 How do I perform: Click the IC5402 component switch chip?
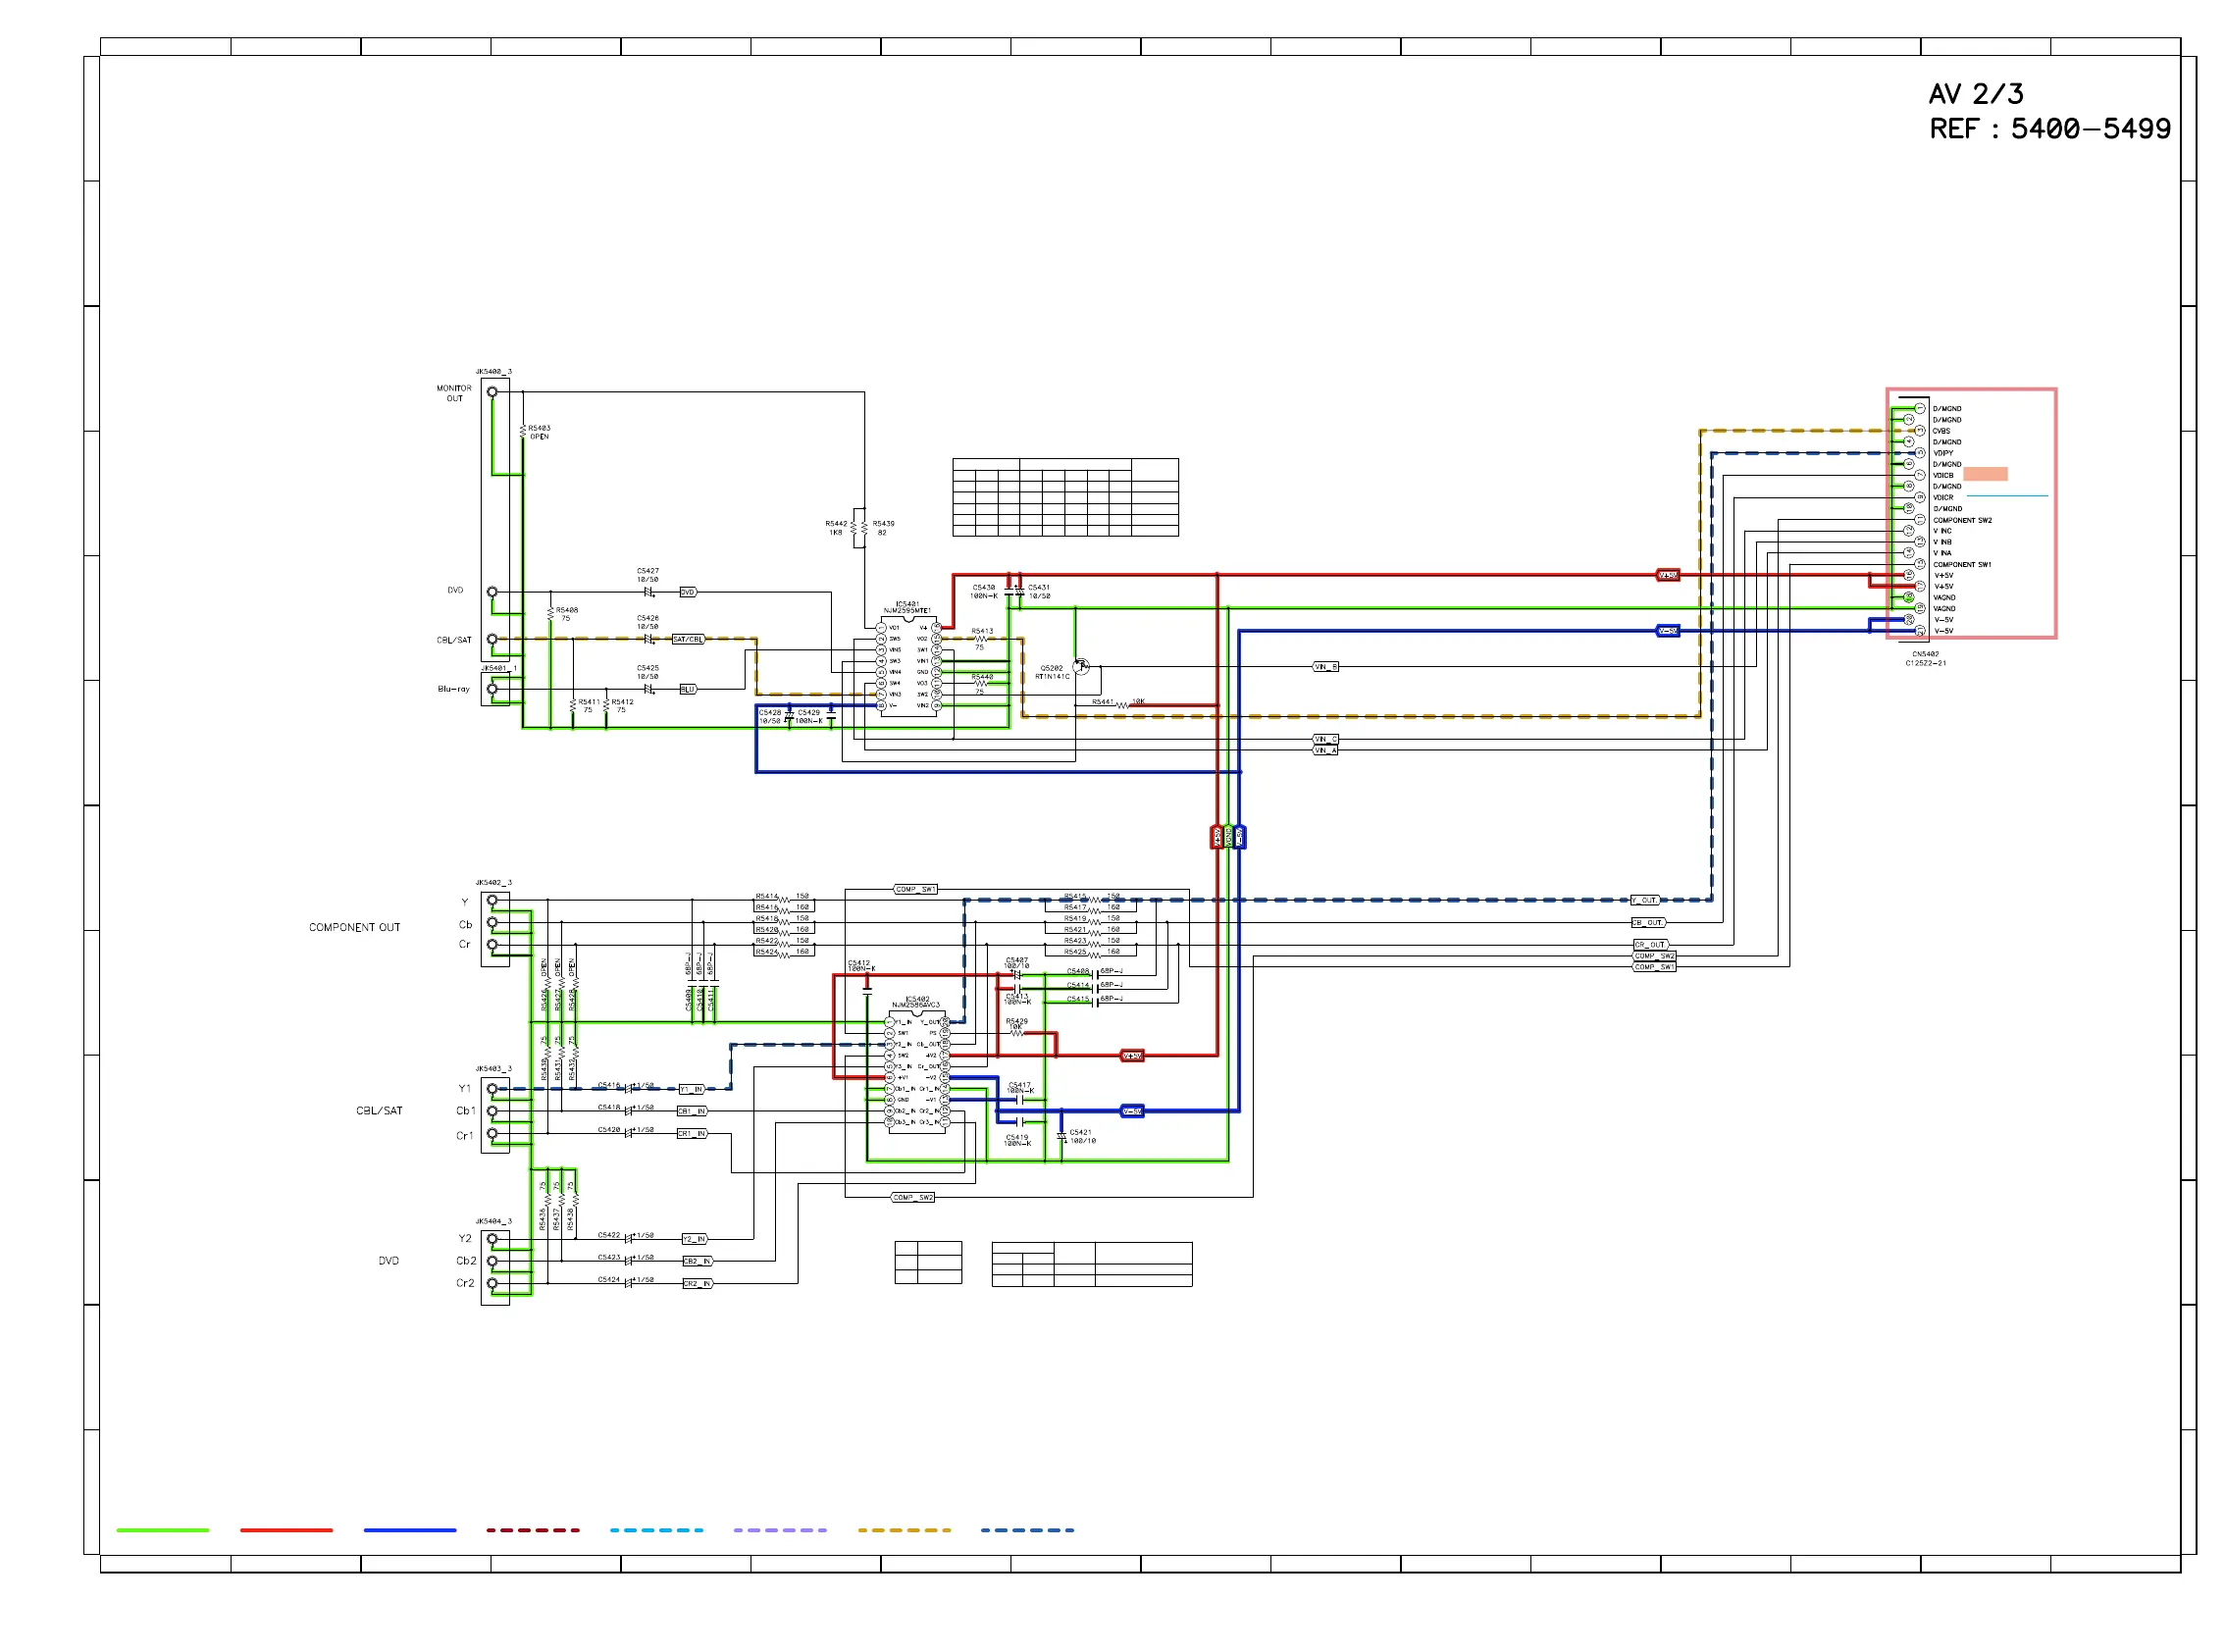[x=917, y=1073]
